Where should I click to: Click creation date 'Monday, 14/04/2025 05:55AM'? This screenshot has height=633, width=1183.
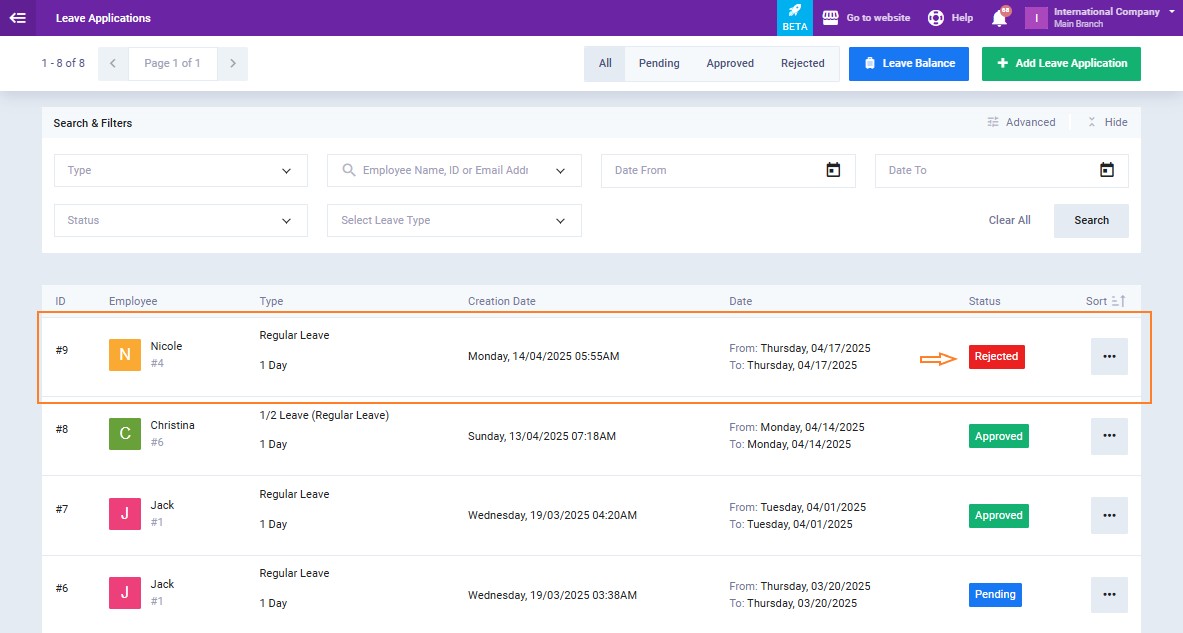543,356
